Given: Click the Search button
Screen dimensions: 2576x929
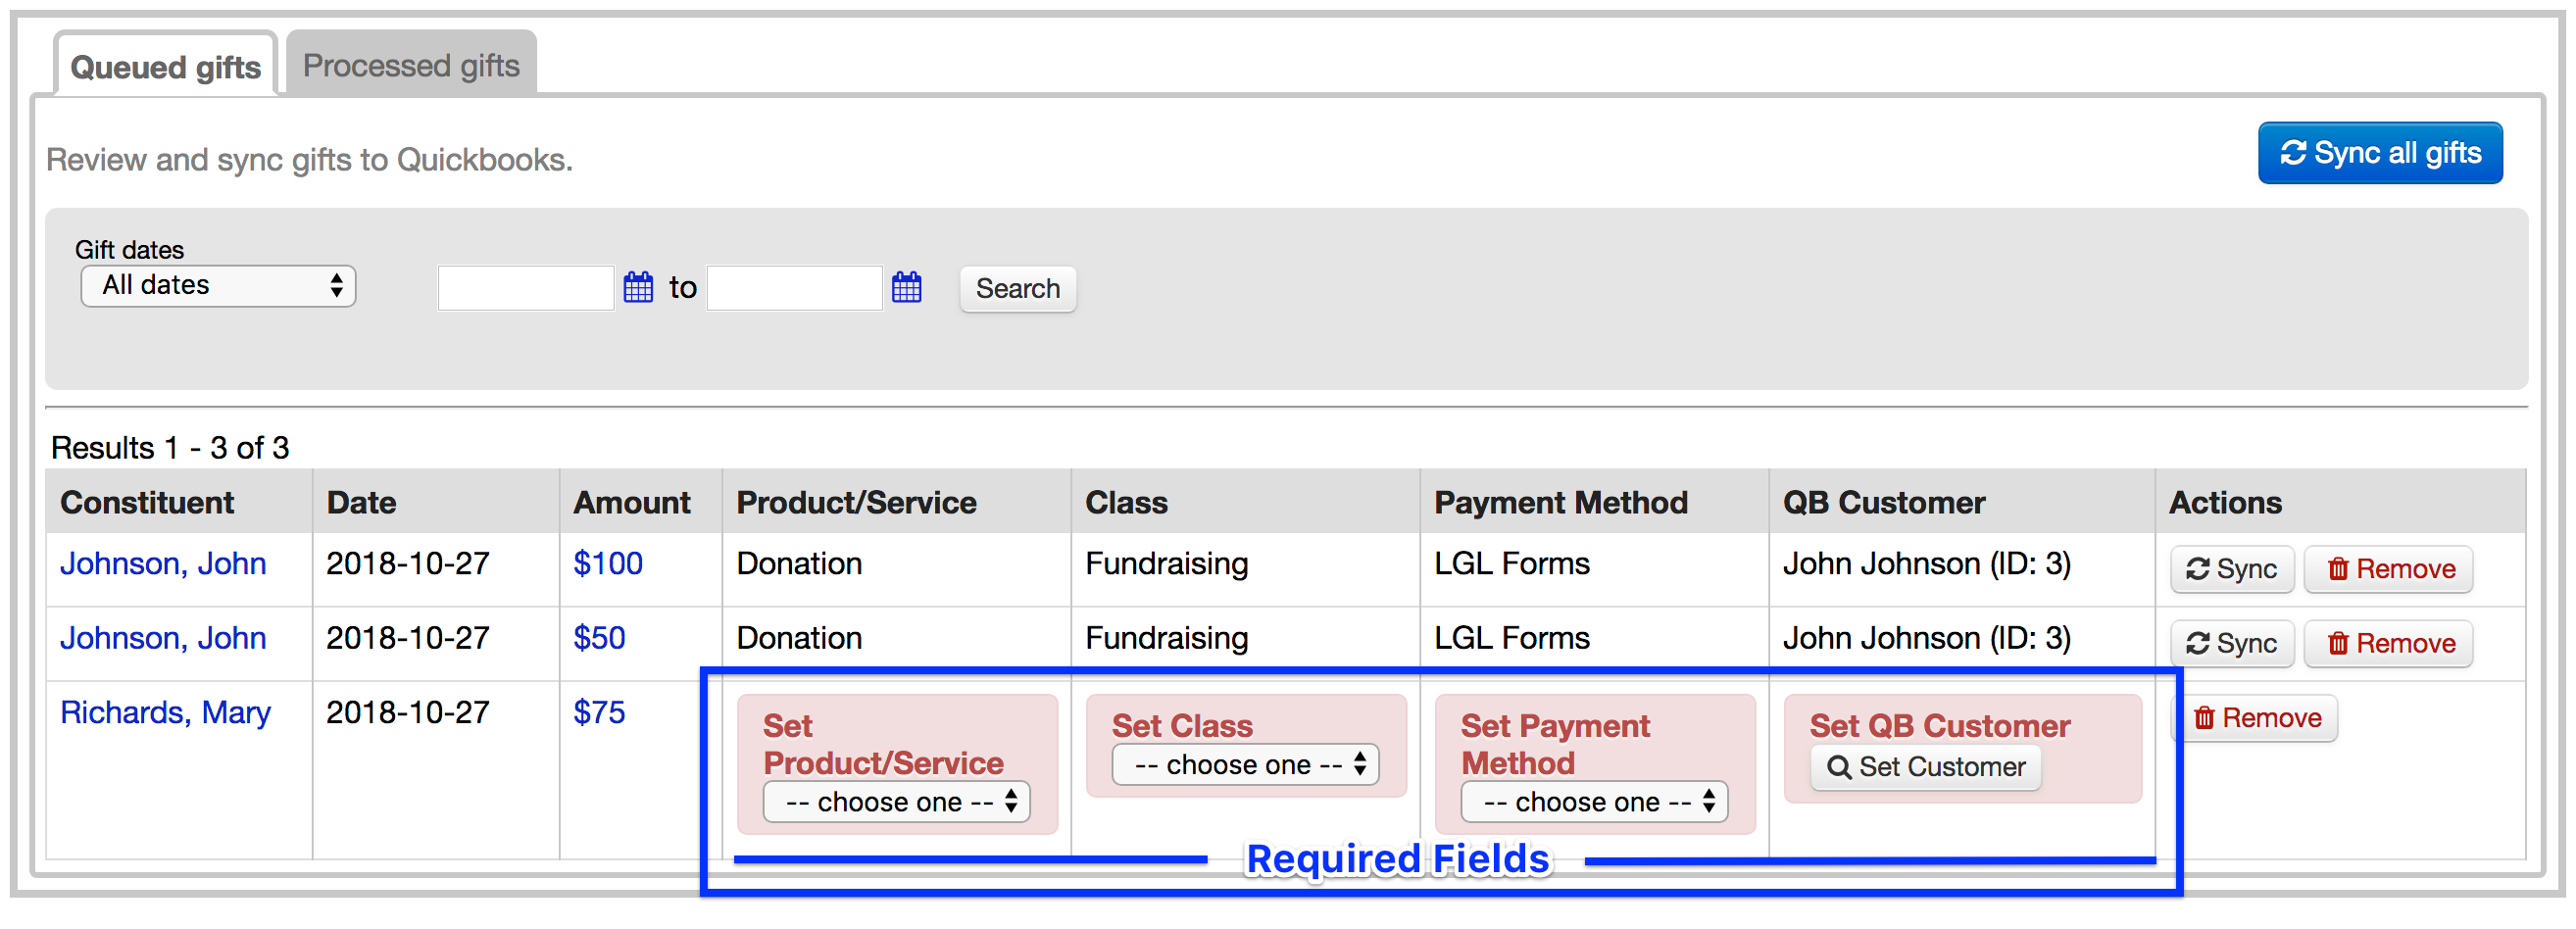Looking at the screenshot, I should (x=1017, y=289).
